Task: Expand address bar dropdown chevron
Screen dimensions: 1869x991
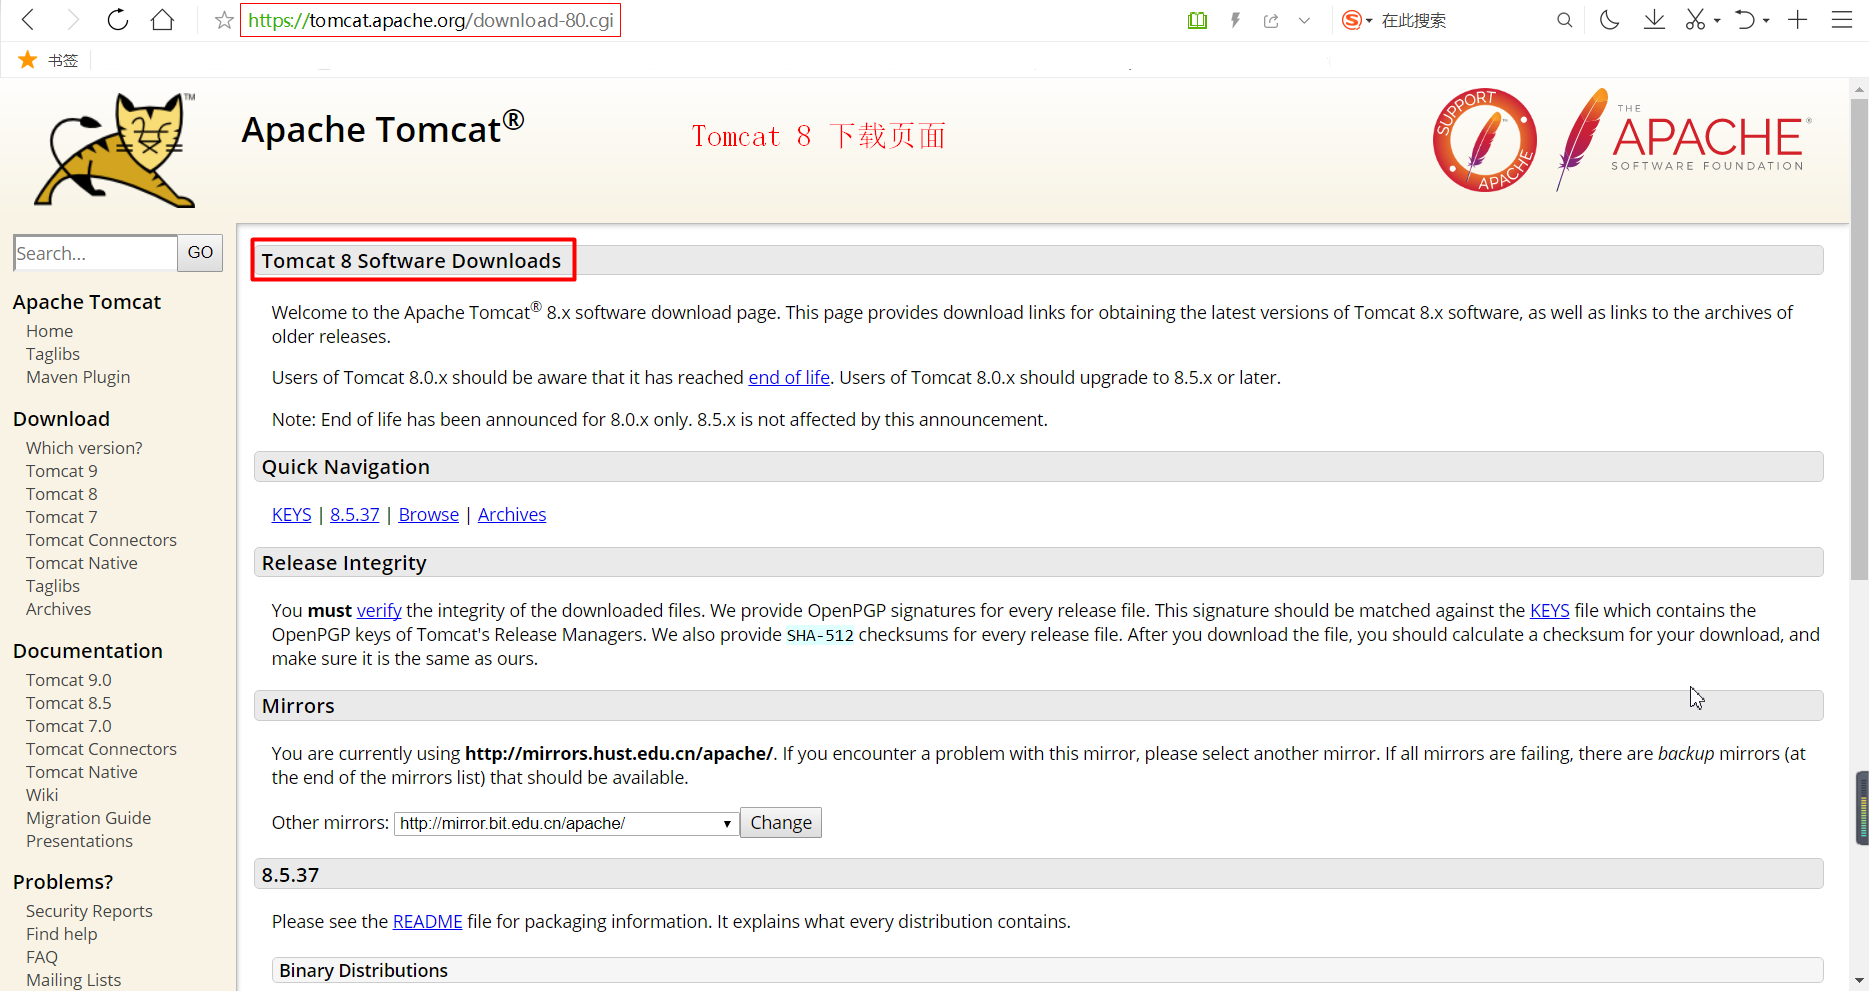Action: click(1304, 20)
